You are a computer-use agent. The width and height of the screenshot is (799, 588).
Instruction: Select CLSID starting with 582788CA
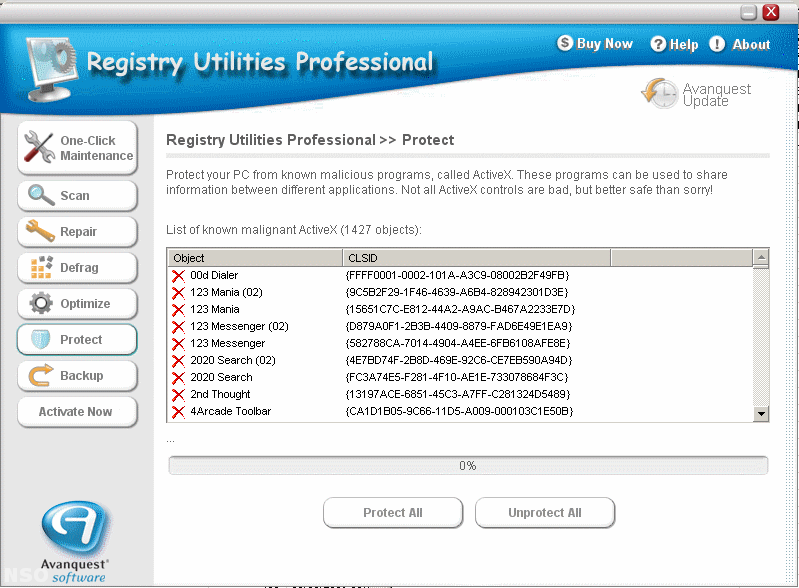458,343
